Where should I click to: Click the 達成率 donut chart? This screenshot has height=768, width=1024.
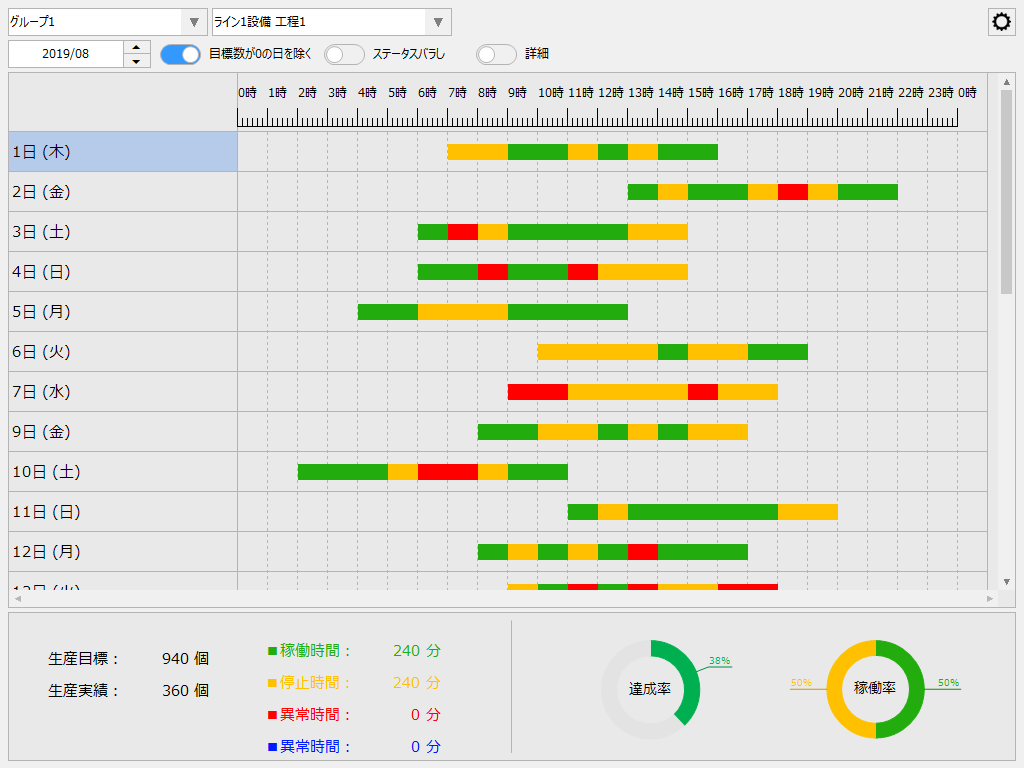[x=652, y=687]
